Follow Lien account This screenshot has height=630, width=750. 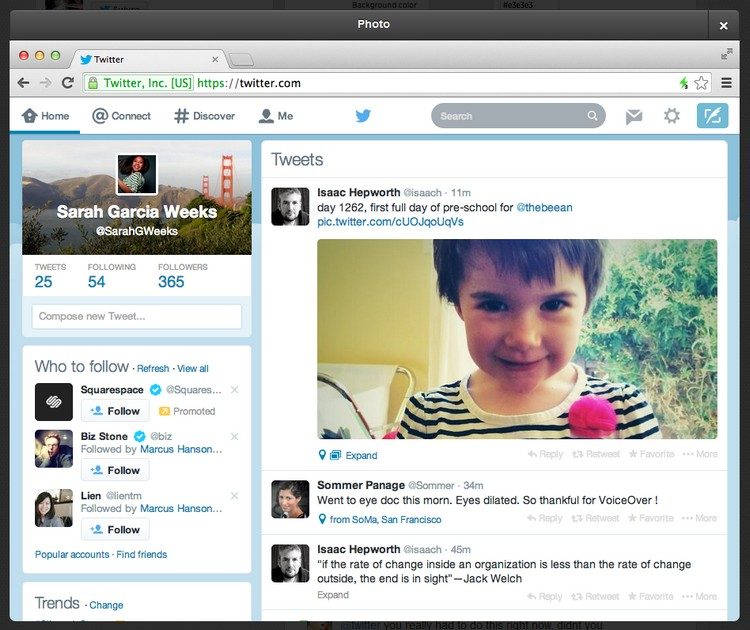click(115, 529)
